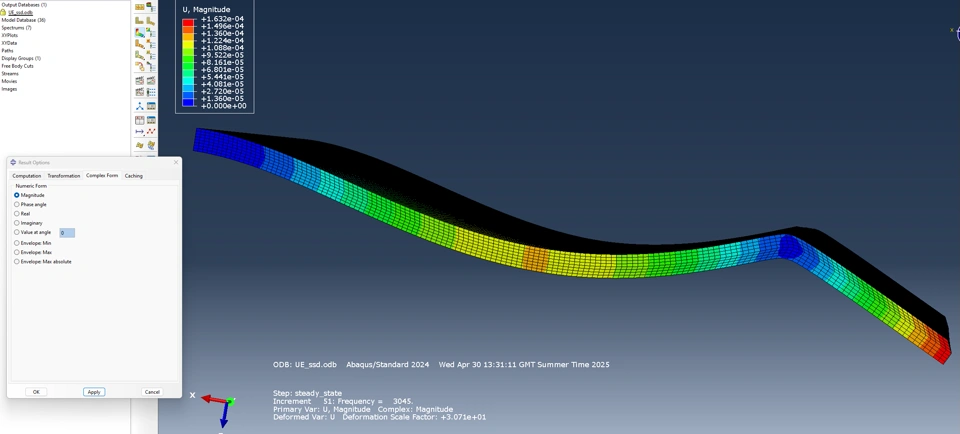The image size is (960, 434).
Task: Click the Apply button
Action: pyautogui.click(x=94, y=392)
